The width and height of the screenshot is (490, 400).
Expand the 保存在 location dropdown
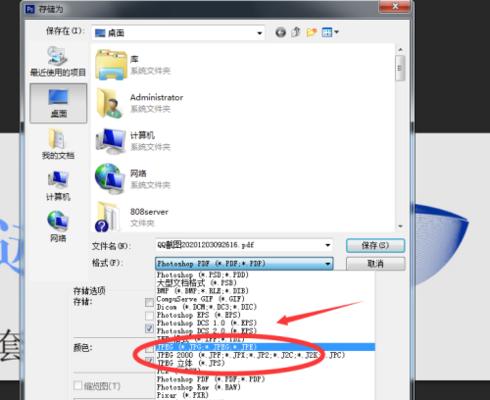(x=259, y=33)
